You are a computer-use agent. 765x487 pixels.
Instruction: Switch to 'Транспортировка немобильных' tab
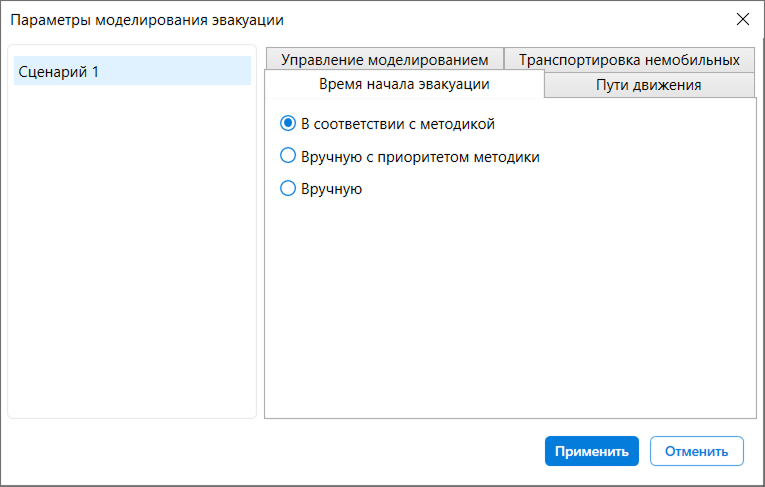tap(629, 60)
